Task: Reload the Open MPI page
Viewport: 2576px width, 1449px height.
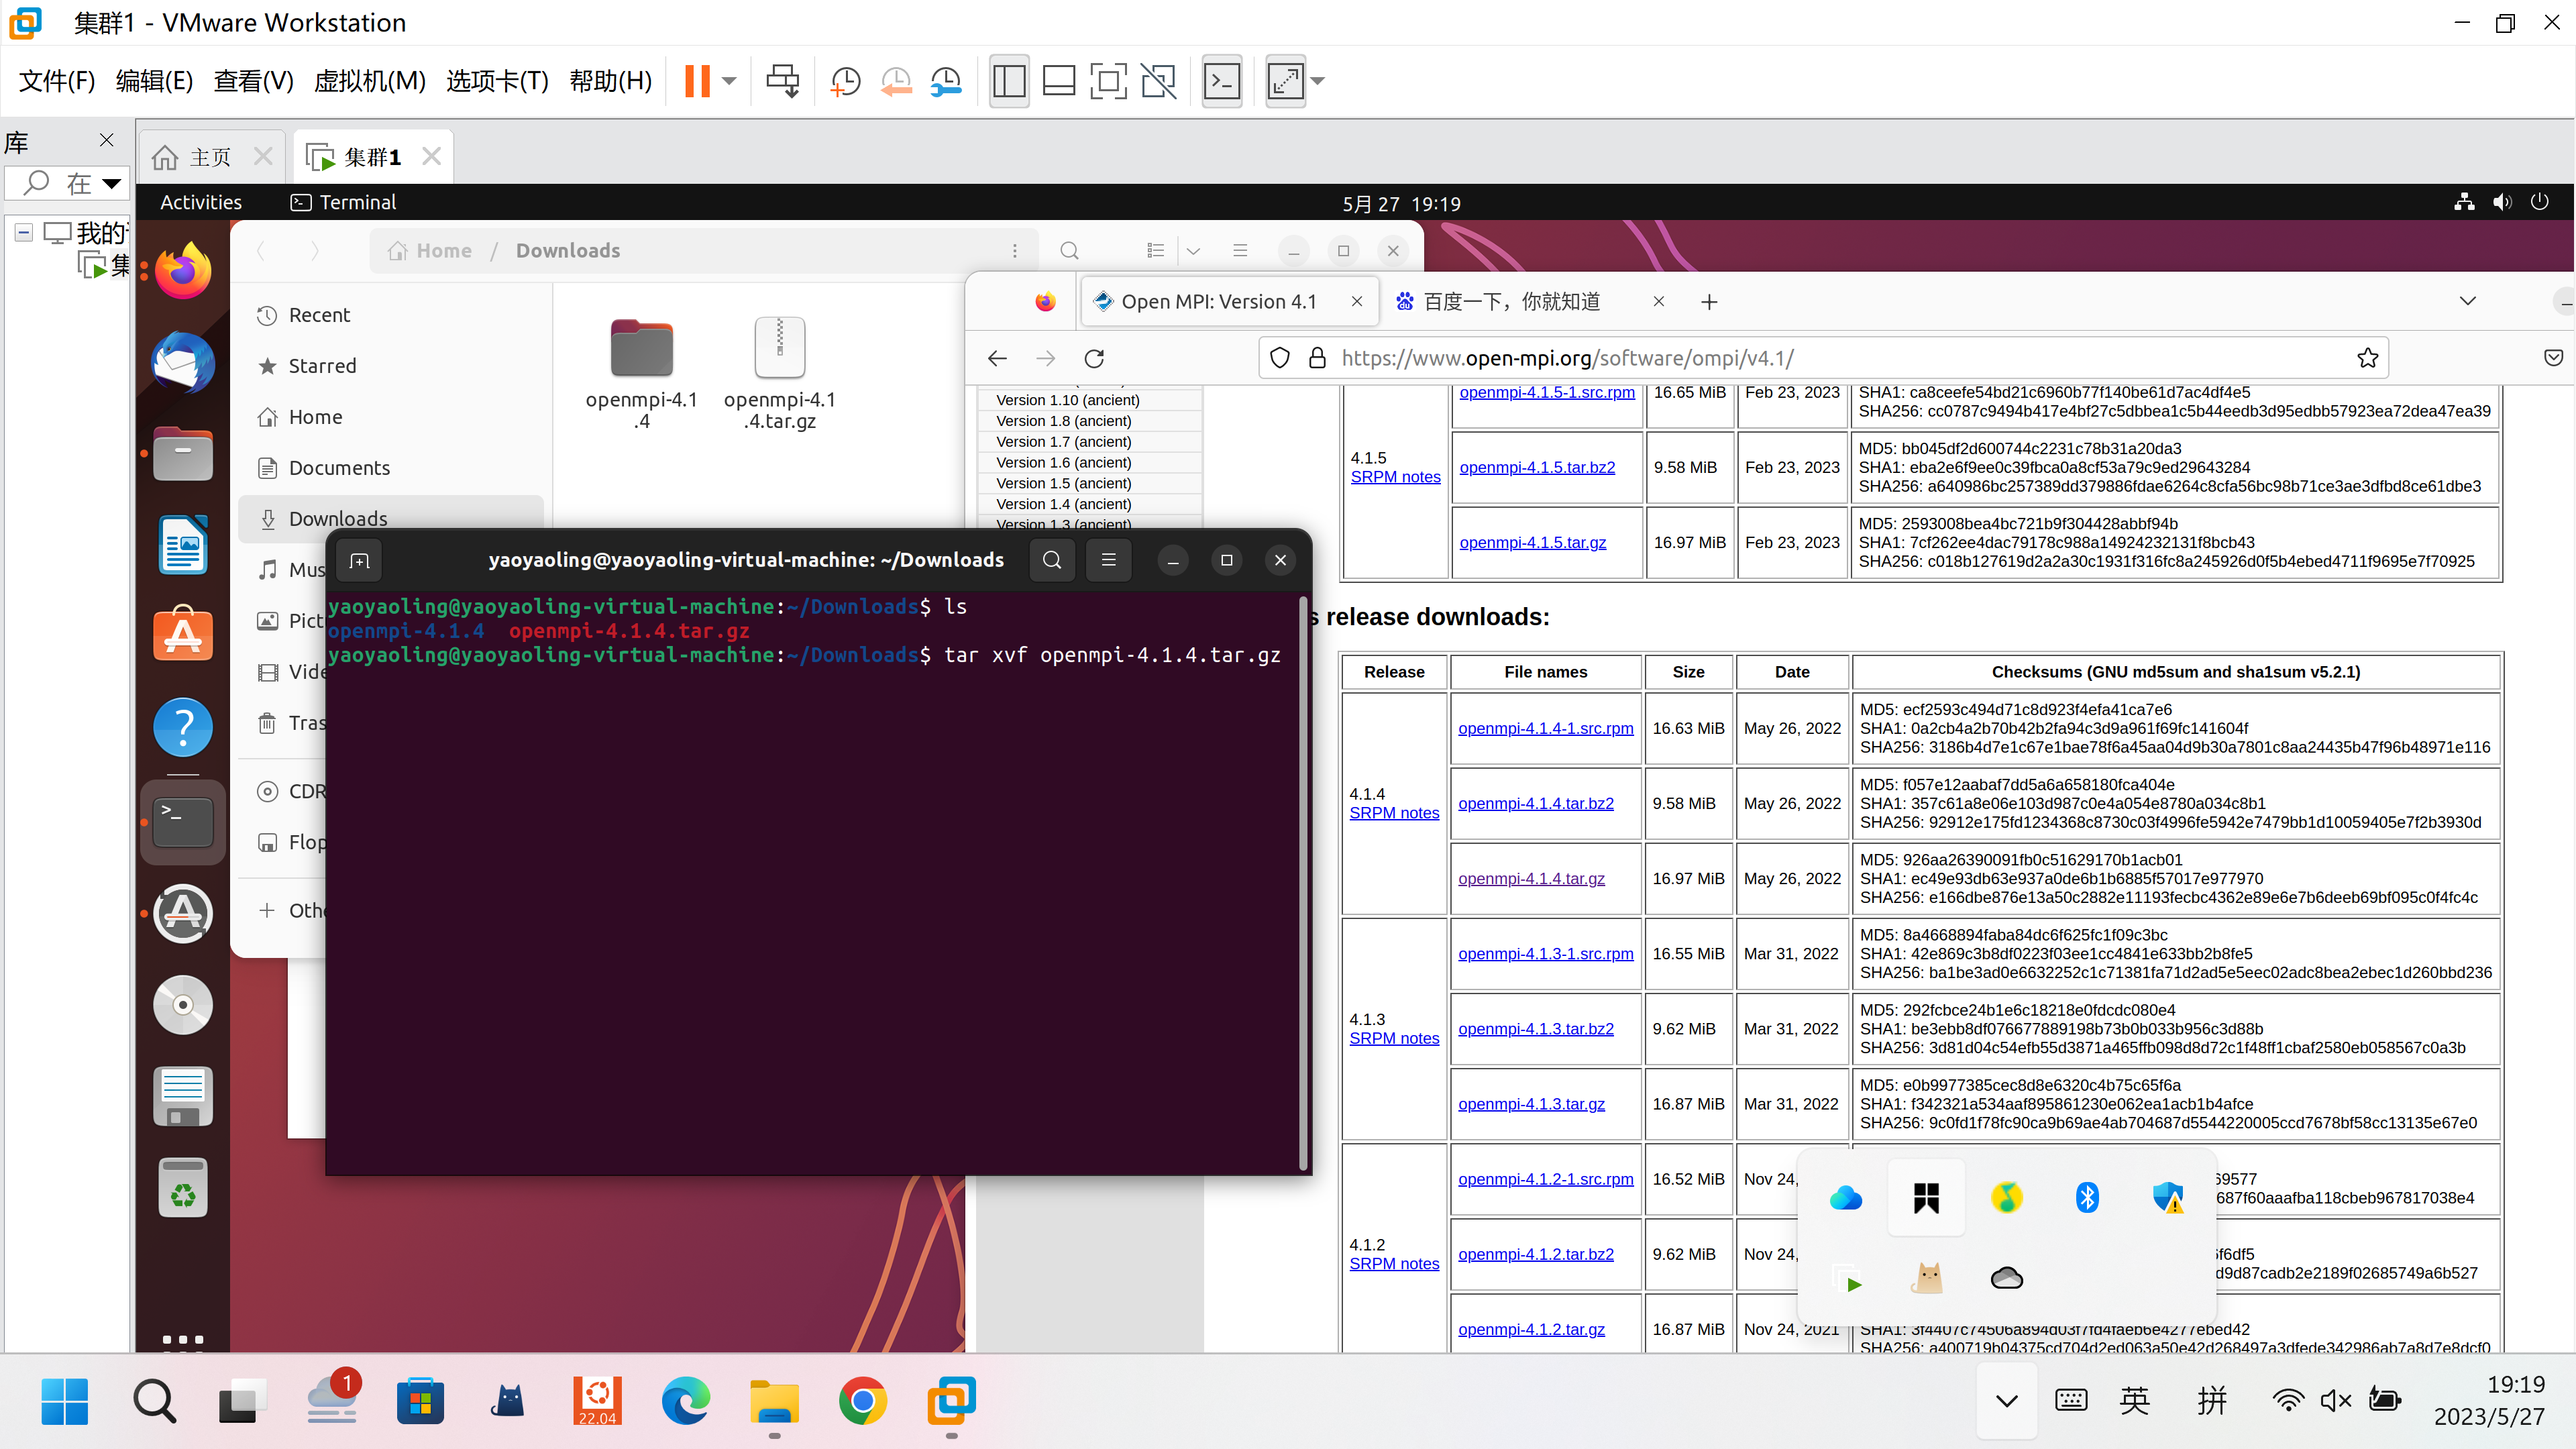Action: click(x=1094, y=358)
